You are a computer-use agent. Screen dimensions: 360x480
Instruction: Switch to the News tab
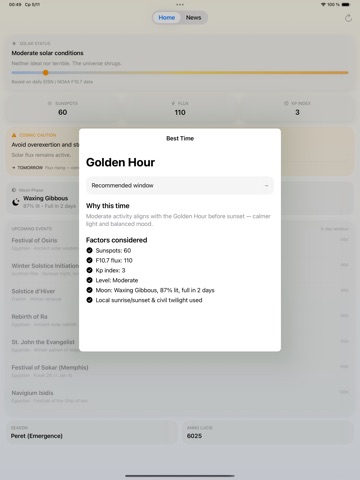[193, 18]
